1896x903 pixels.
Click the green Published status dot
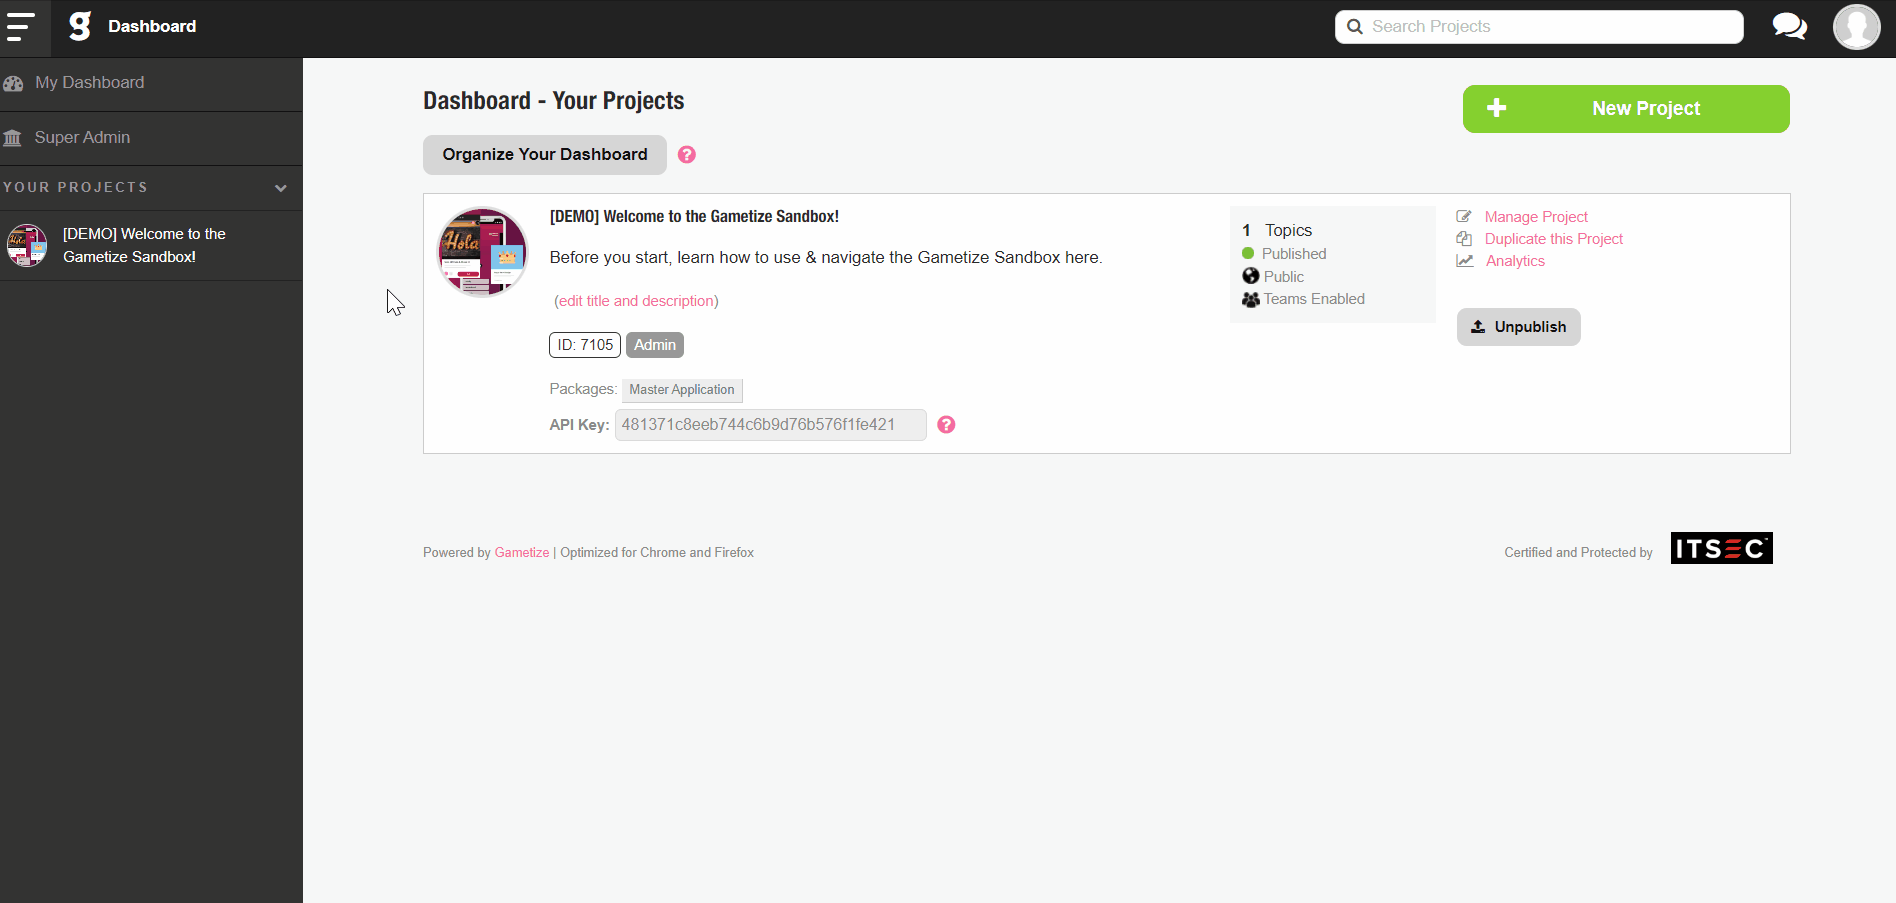coord(1248,254)
